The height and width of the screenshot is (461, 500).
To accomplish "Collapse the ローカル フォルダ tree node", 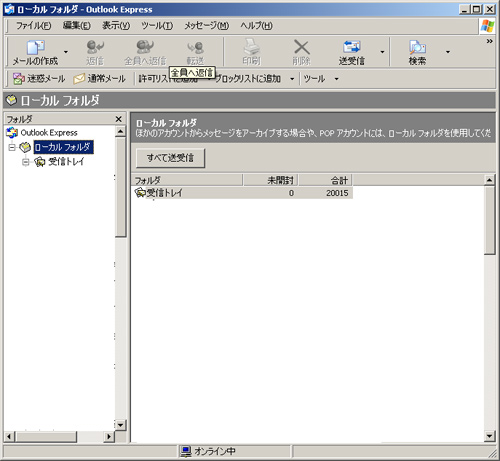I will point(12,147).
